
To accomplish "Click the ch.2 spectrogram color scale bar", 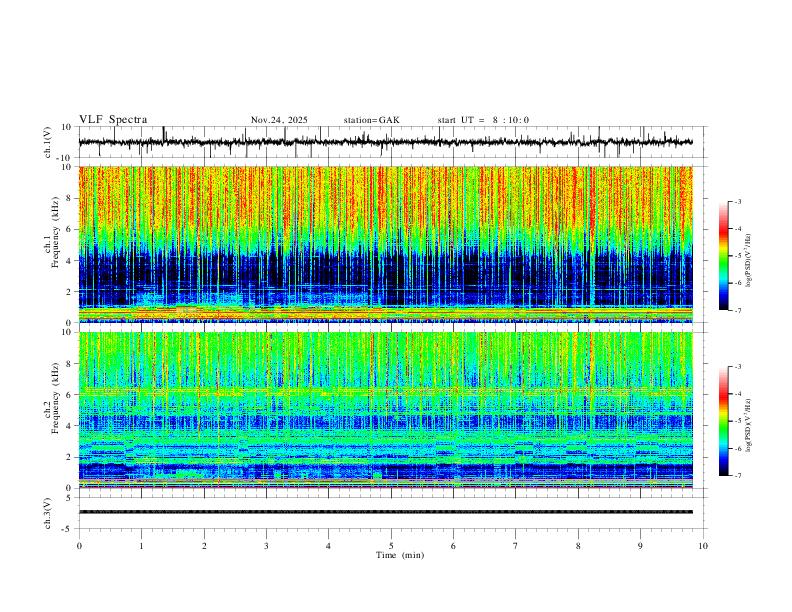I will (x=724, y=421).
